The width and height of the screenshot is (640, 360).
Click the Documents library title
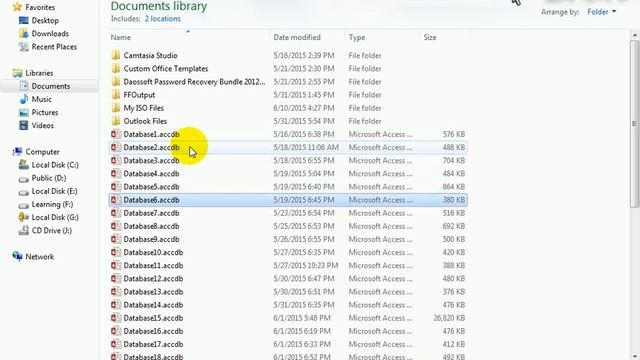(x=159, y=6)
